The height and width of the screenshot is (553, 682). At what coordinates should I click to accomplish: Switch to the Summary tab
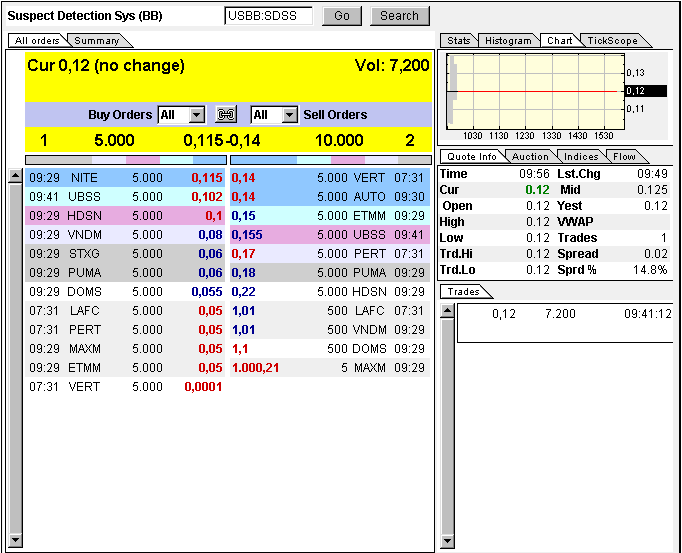tap(97, 41)
